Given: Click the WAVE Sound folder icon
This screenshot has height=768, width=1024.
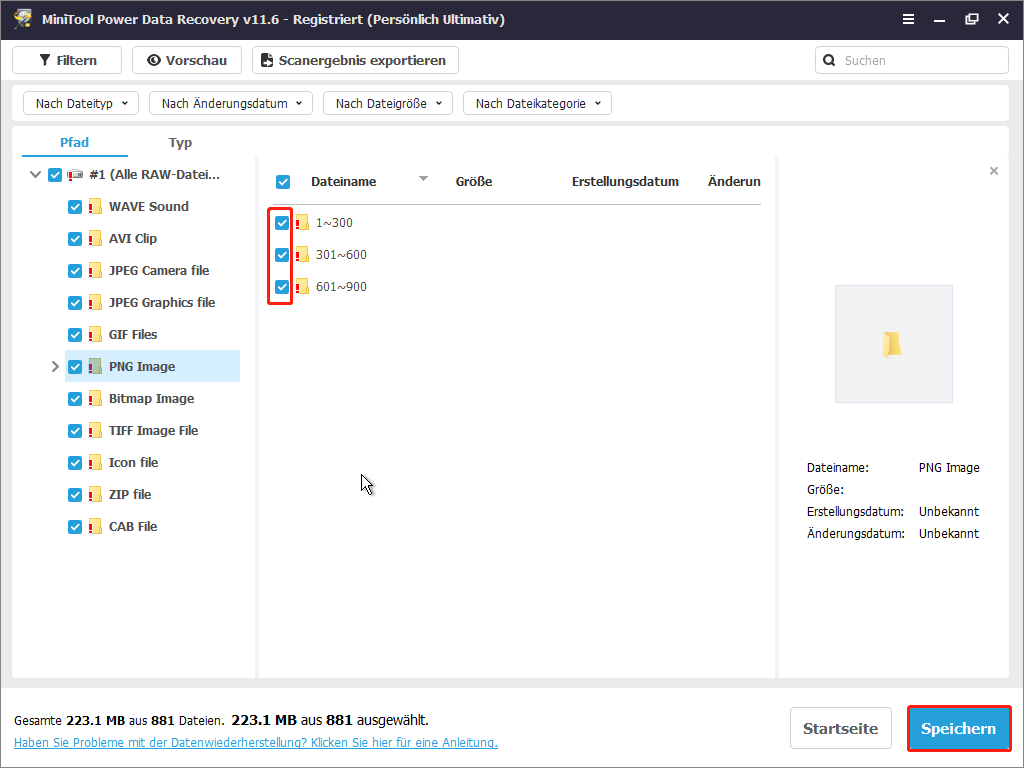Looking at the screenshot, I should click(95, 206).
